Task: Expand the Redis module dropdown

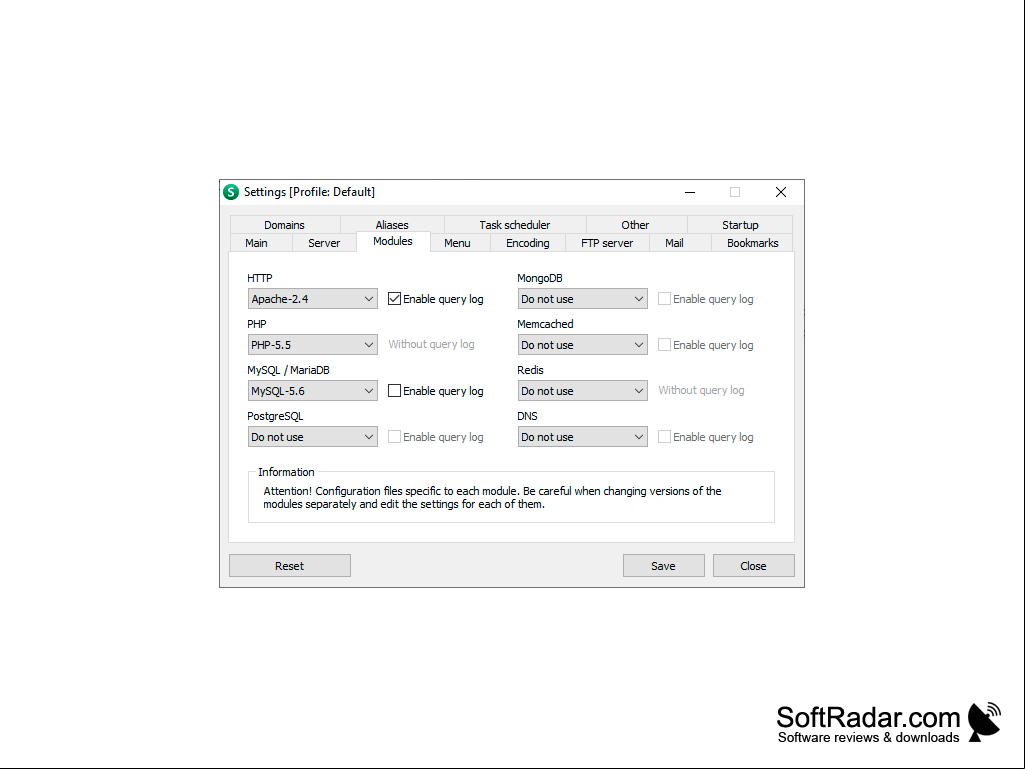Action: click(582, 391)
